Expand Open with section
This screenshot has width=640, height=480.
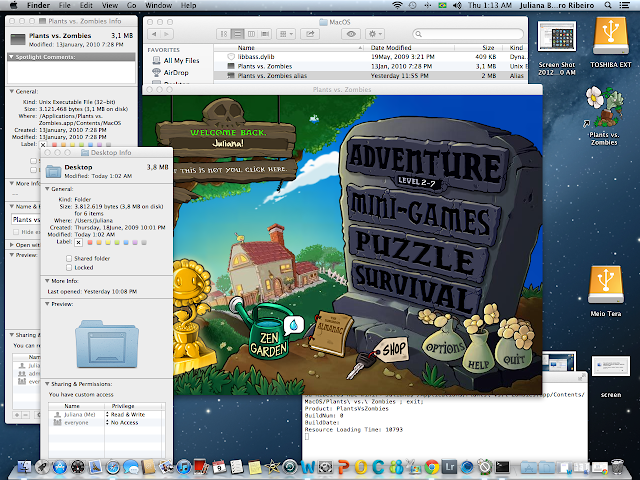coord(11,245)
